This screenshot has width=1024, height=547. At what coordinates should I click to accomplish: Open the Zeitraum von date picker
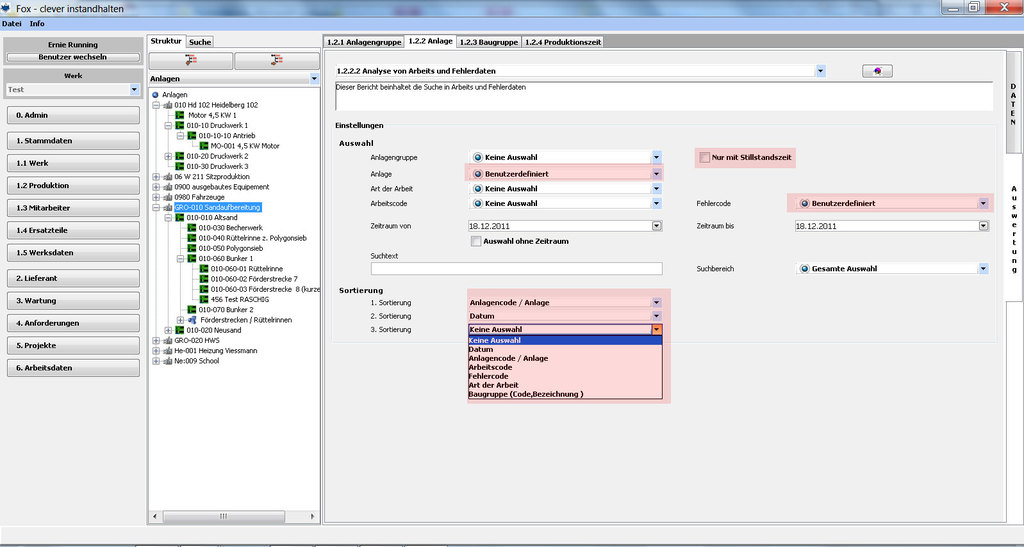tap(656, 226)
